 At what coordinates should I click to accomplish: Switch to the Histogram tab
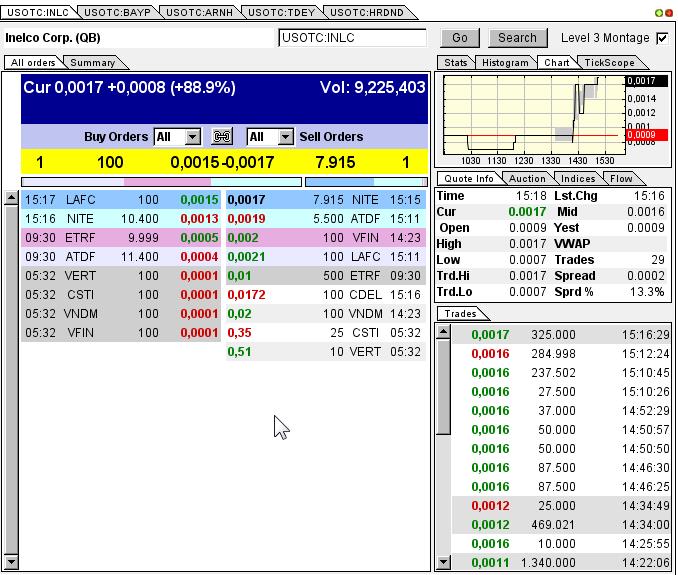pos(505,63)
